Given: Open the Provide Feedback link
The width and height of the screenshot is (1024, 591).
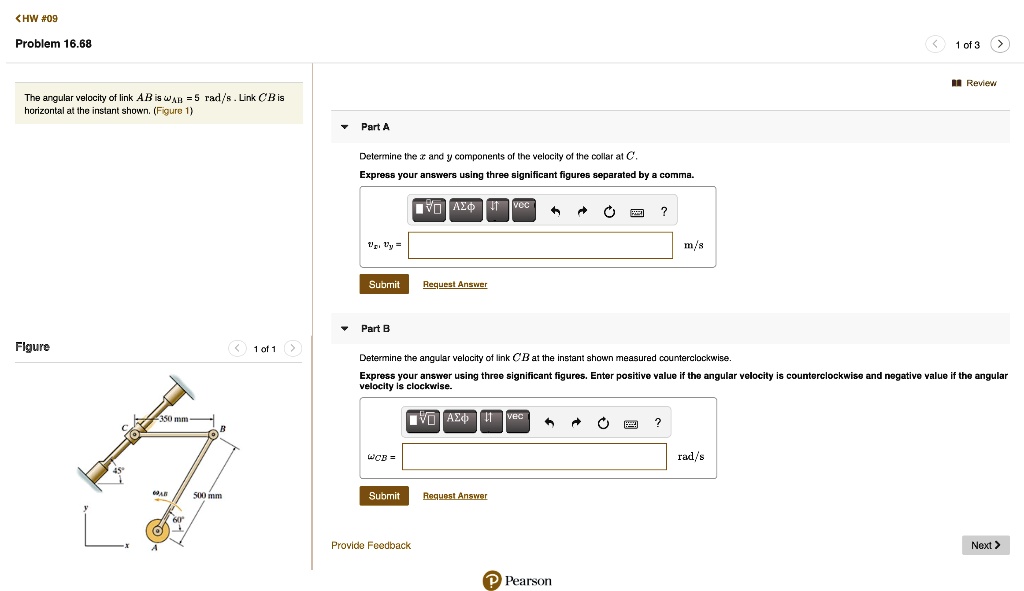Looking at the screenshot, I should (371, 545).
